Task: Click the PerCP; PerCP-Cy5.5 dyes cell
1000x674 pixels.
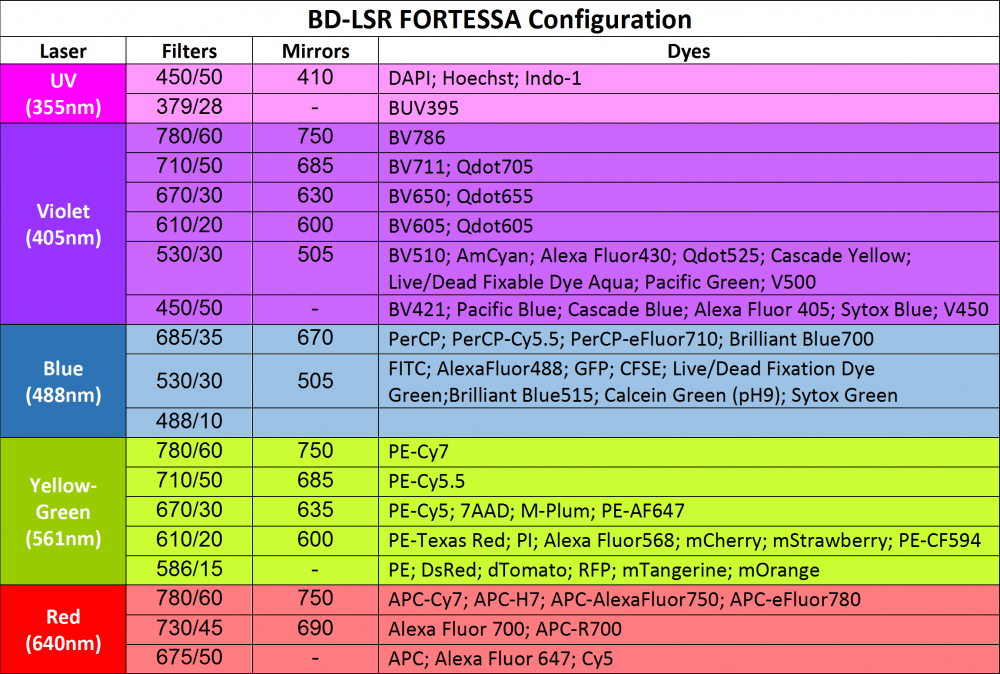Action: point(689,339)
